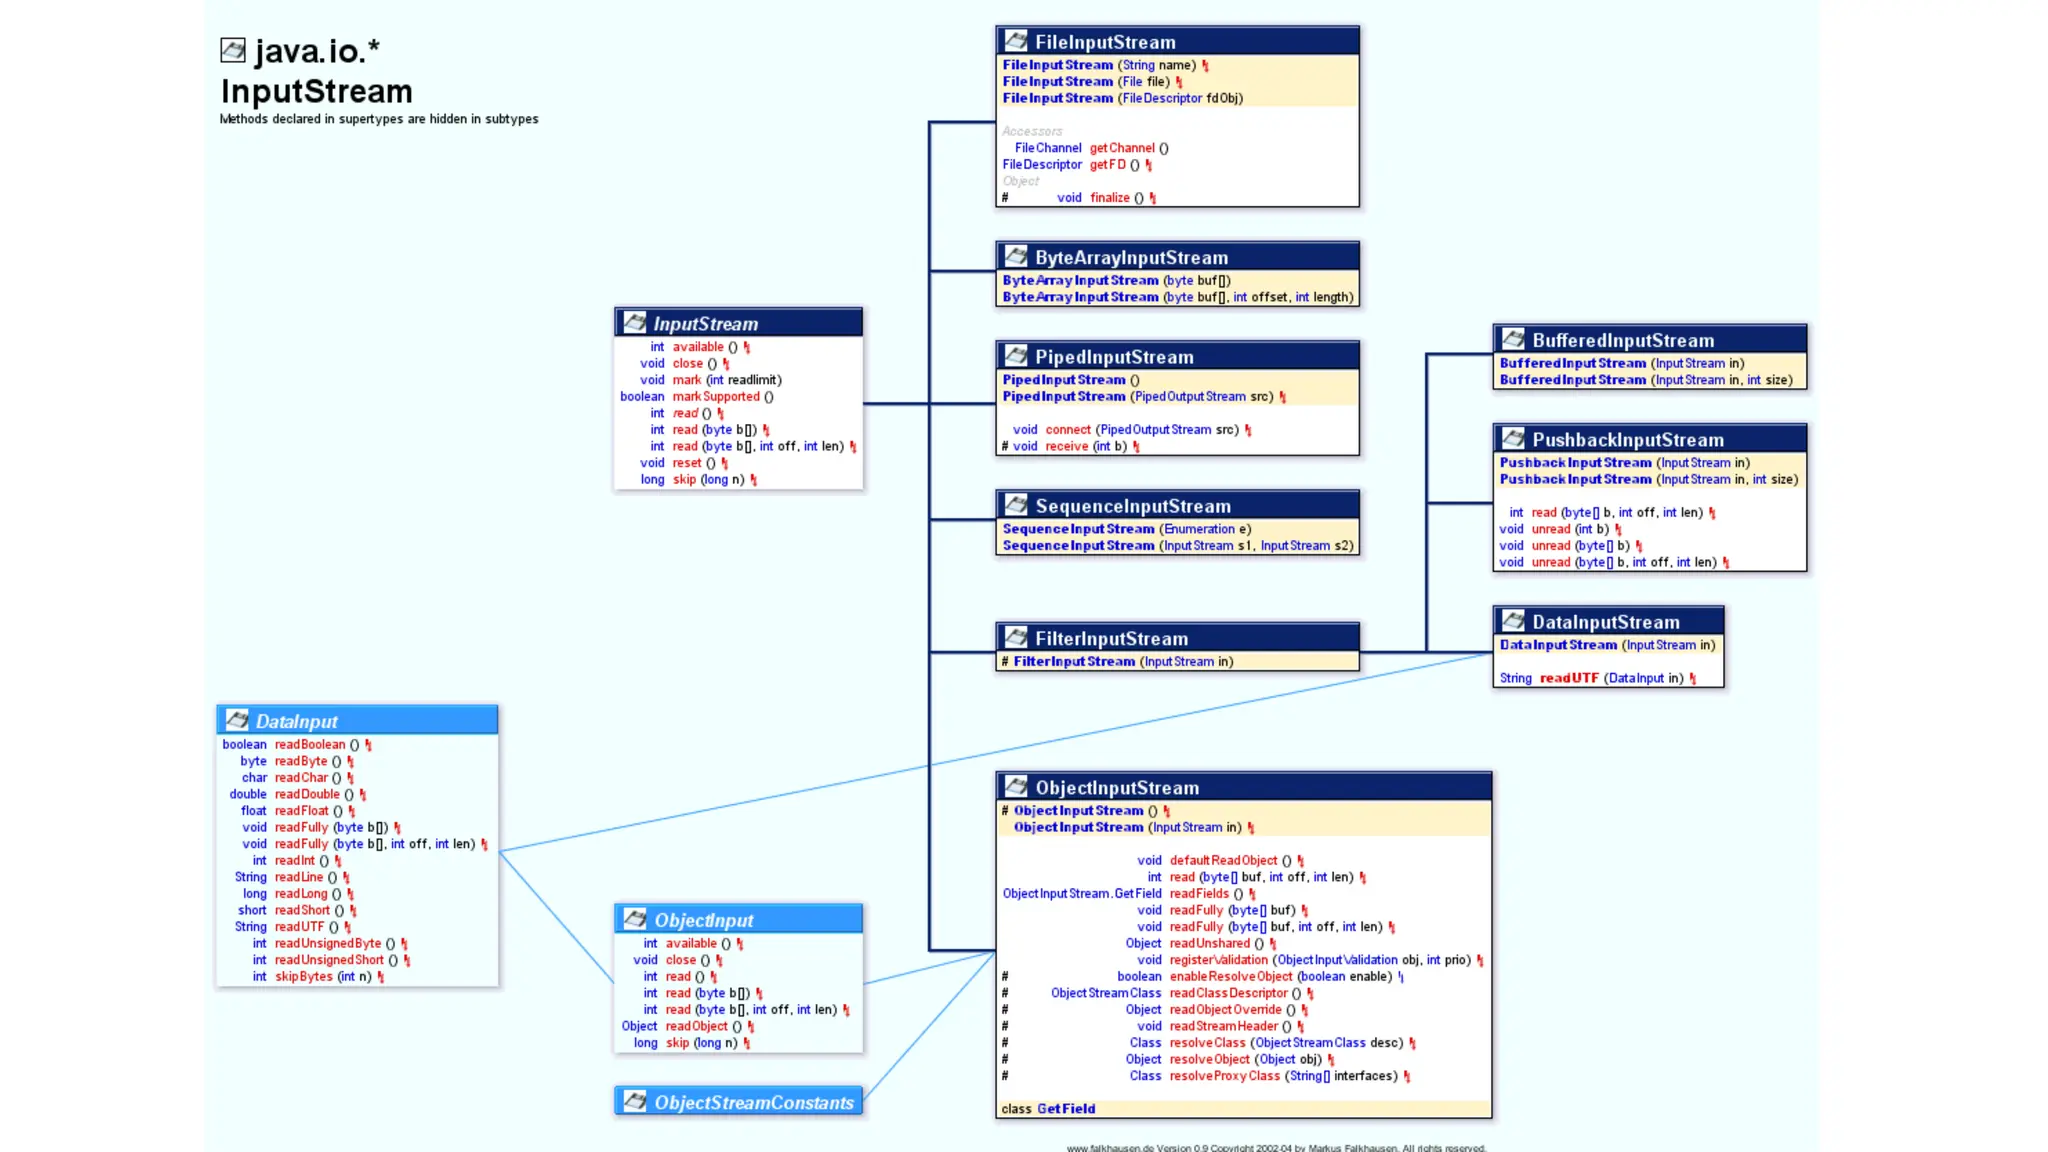The image size is (2048, 1152).
Task: Click the SequenceInputStream class icon
Action: [1016, 505]
